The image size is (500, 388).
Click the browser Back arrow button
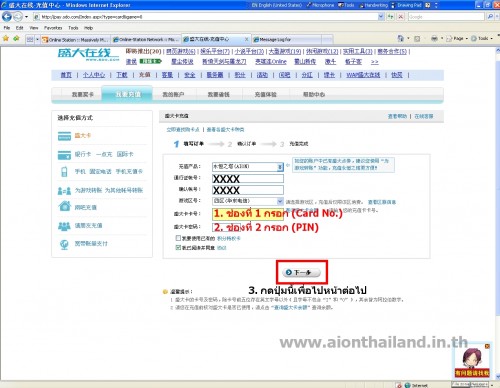pos(7,16)
